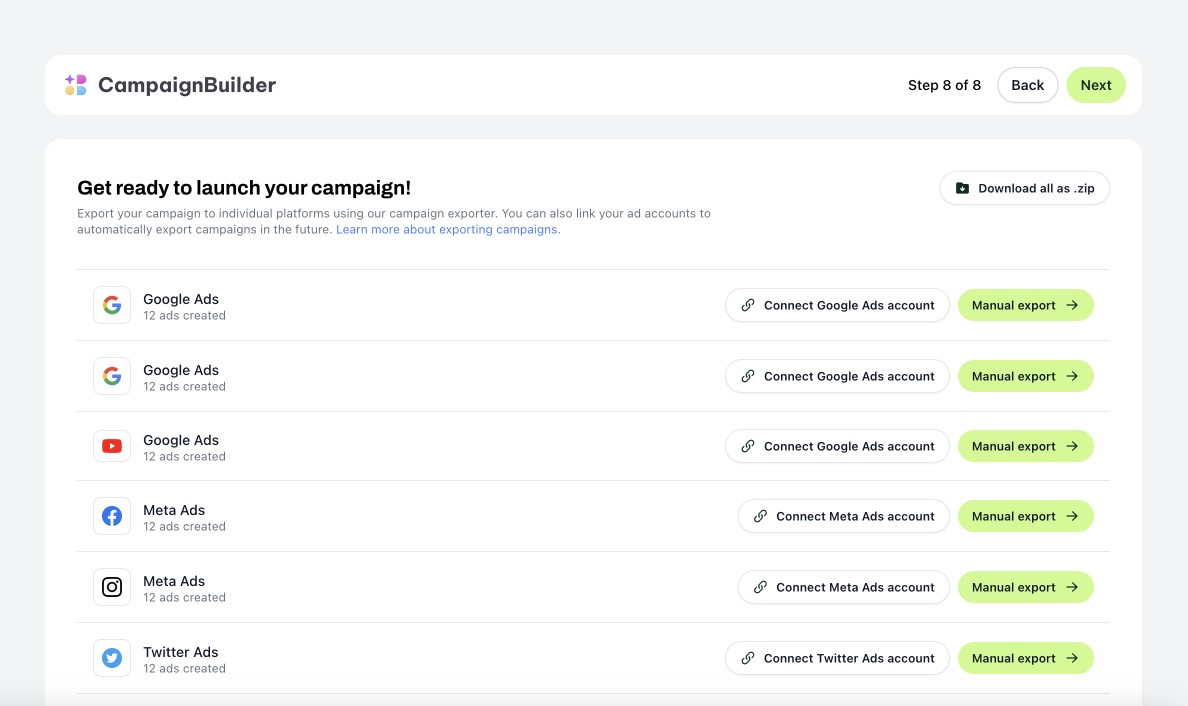
Task: Manually export the YouTube campaign
Action: [x=1026, y=446]
